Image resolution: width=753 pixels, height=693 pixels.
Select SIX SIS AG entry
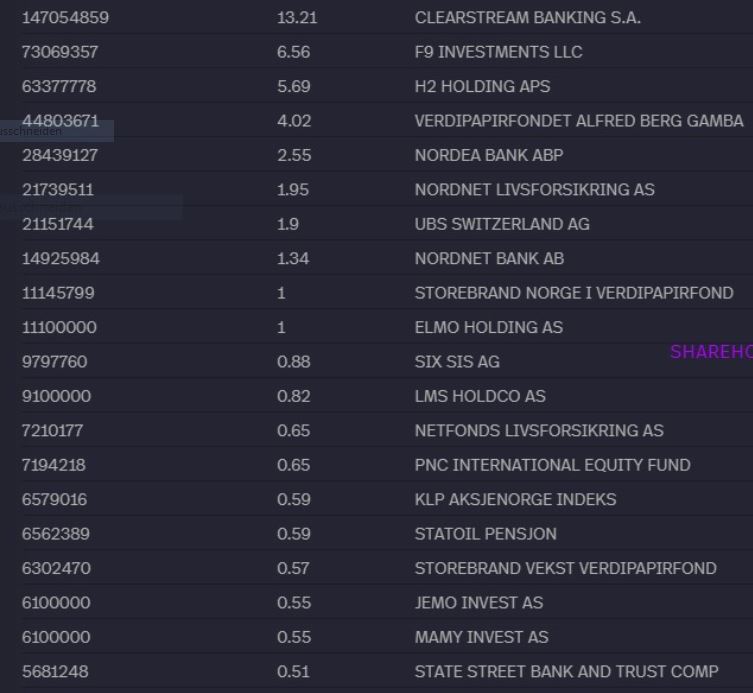[457, 362]
